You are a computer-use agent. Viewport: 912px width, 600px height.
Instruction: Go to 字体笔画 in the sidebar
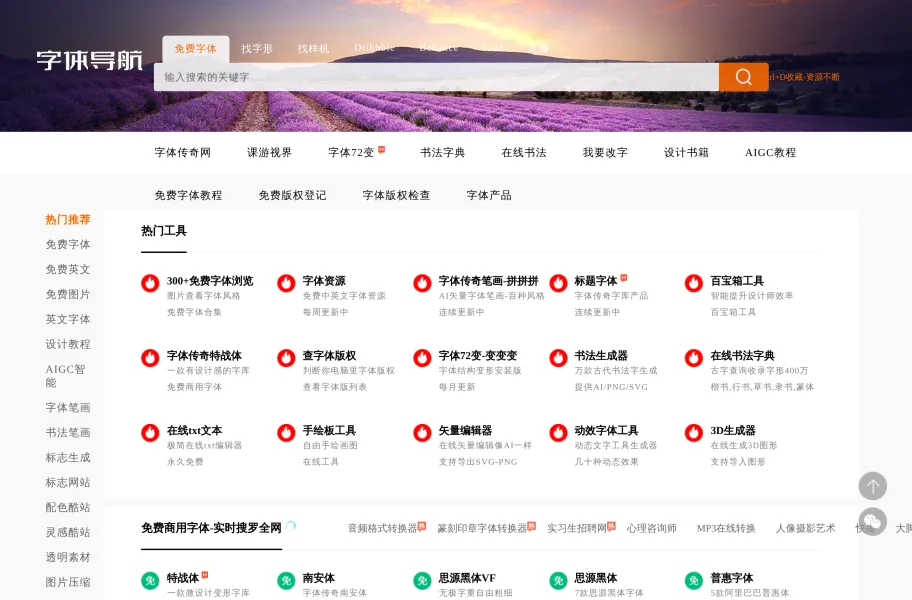(68, 408)
